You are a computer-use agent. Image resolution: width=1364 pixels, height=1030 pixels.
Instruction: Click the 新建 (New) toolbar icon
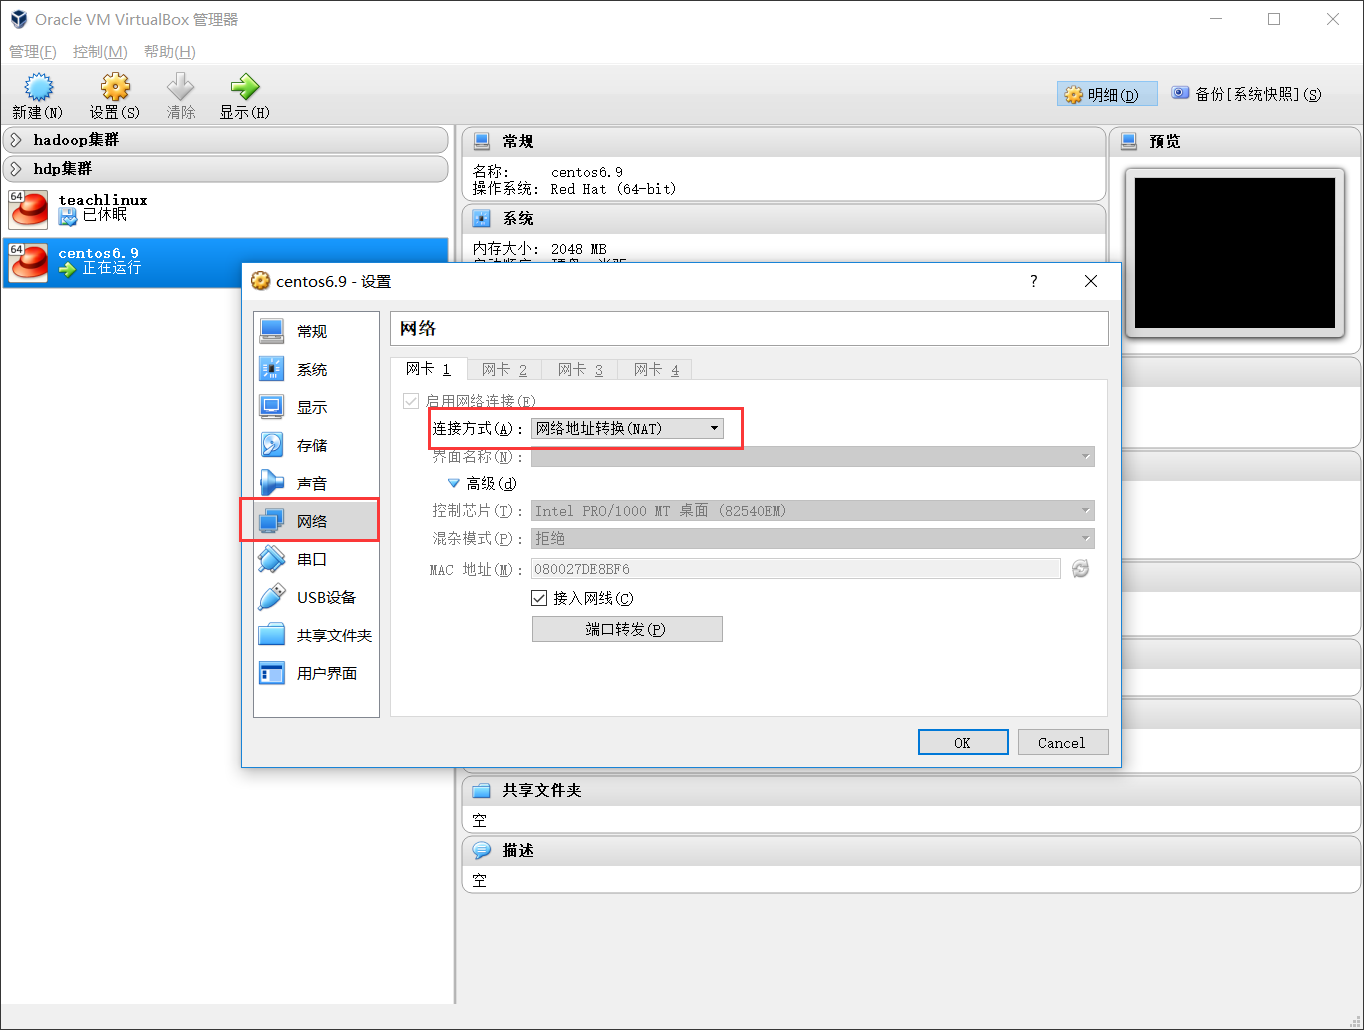click(x=38, y=89)
